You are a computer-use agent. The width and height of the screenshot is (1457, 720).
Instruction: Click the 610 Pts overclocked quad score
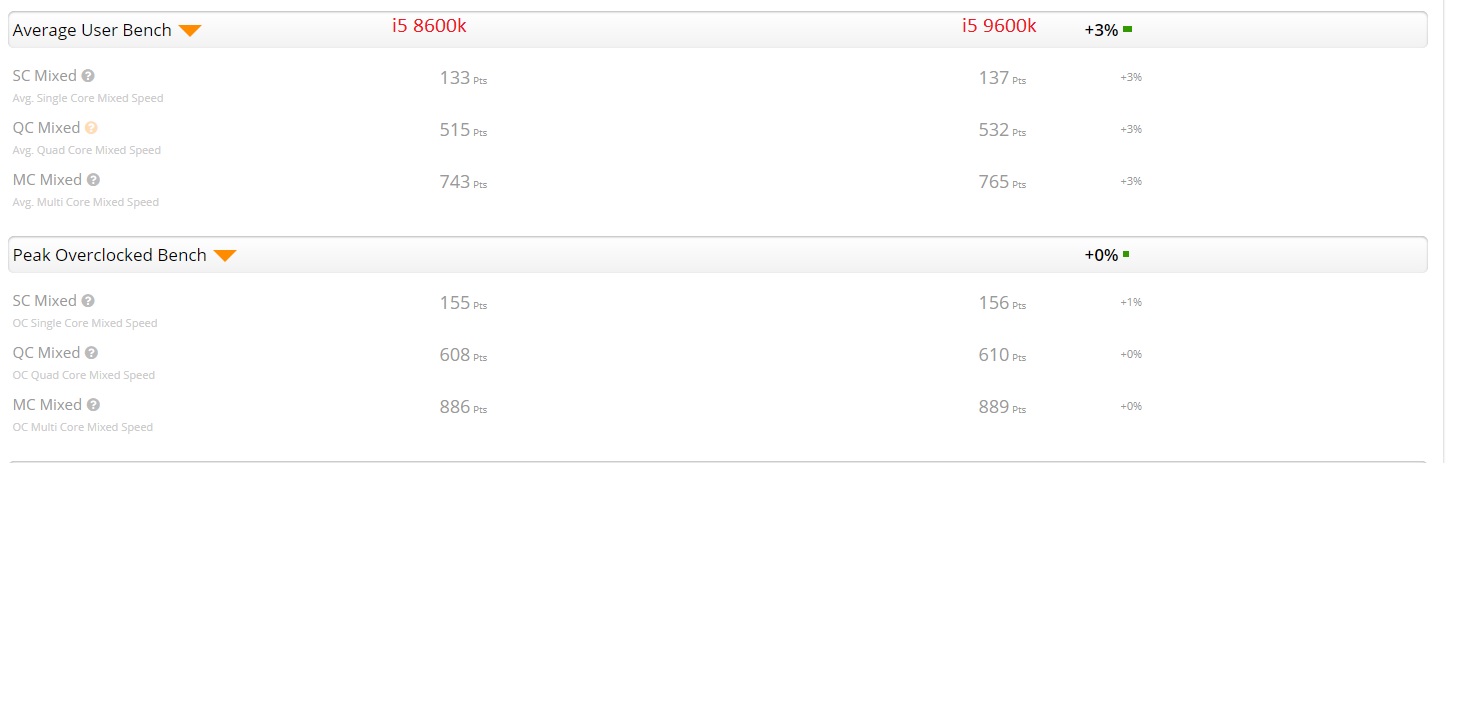(1002, 355)
